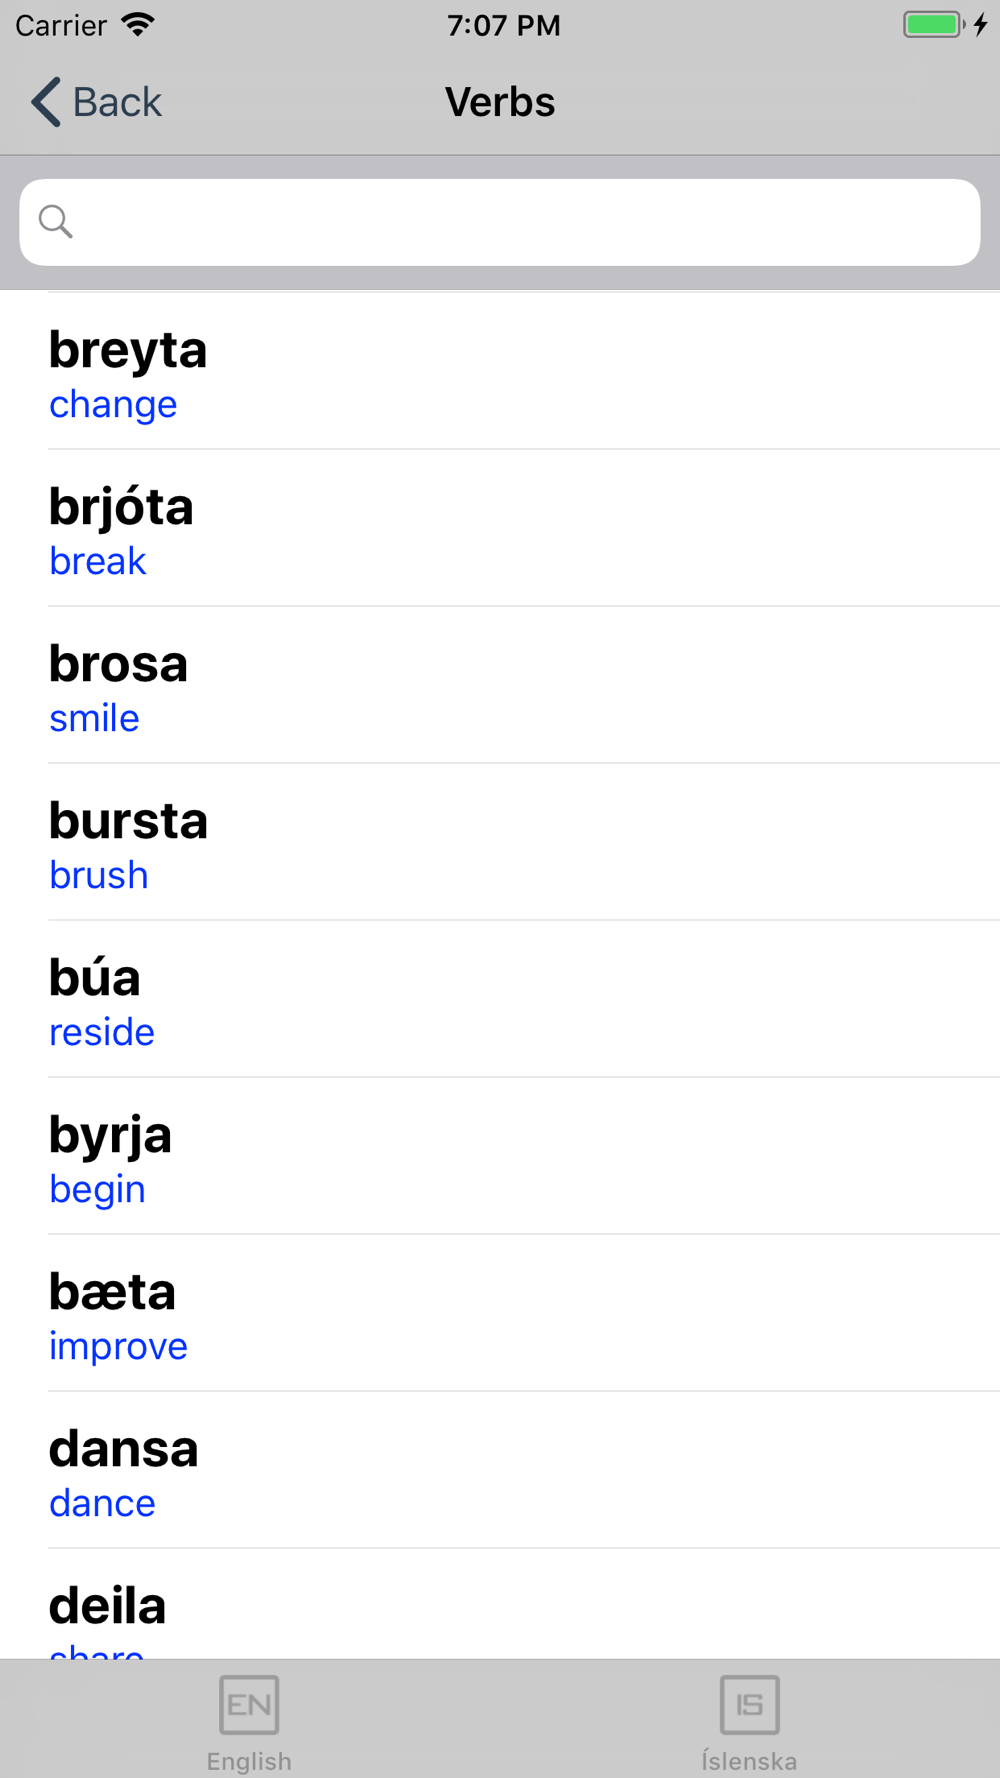Viewport: 1000px width, 1778px height.
Task: Open the bæta verb entry
Action: coord(500,1314)
